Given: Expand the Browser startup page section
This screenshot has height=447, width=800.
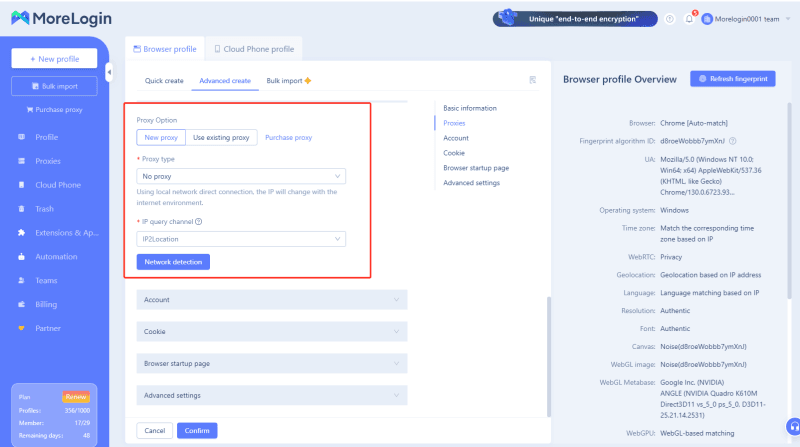Looking at the screenshot, I should 271,363.
